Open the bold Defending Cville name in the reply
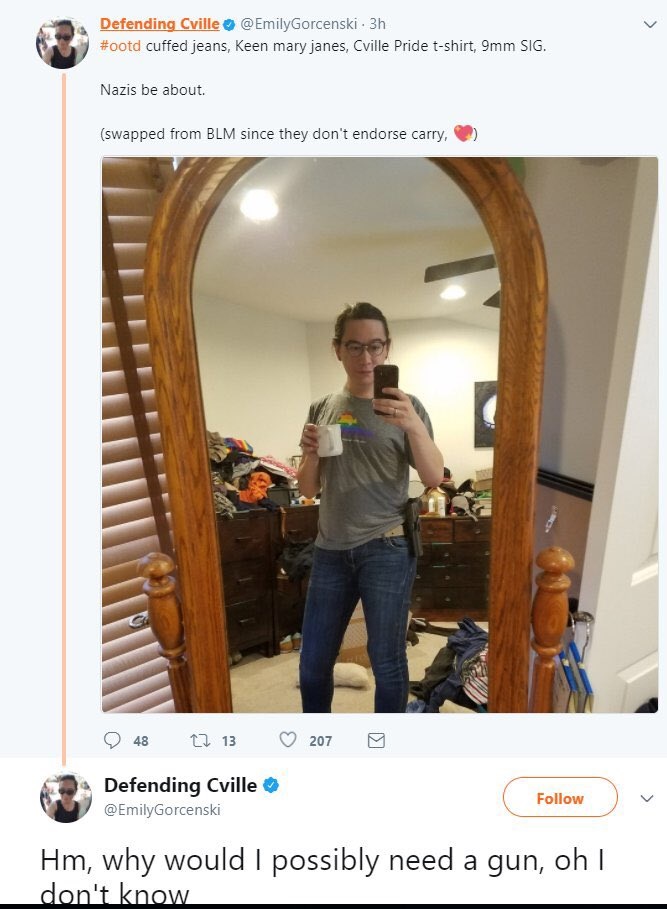Viewport: 667px width, 909px height. click(180, 785)
